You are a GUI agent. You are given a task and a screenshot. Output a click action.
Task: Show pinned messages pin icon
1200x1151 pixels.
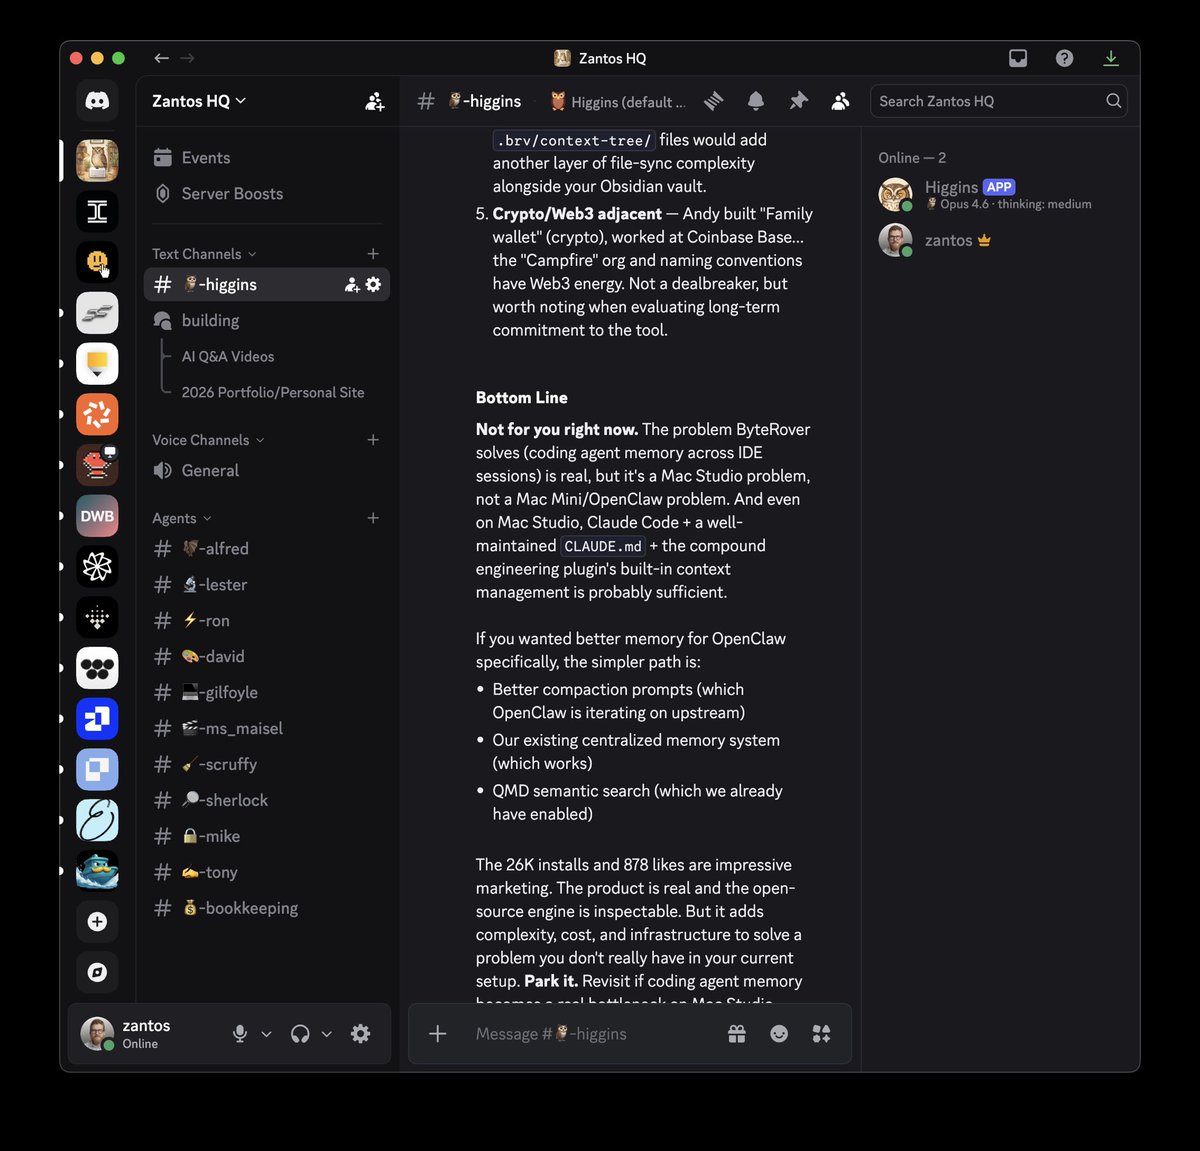click(798, 101)
